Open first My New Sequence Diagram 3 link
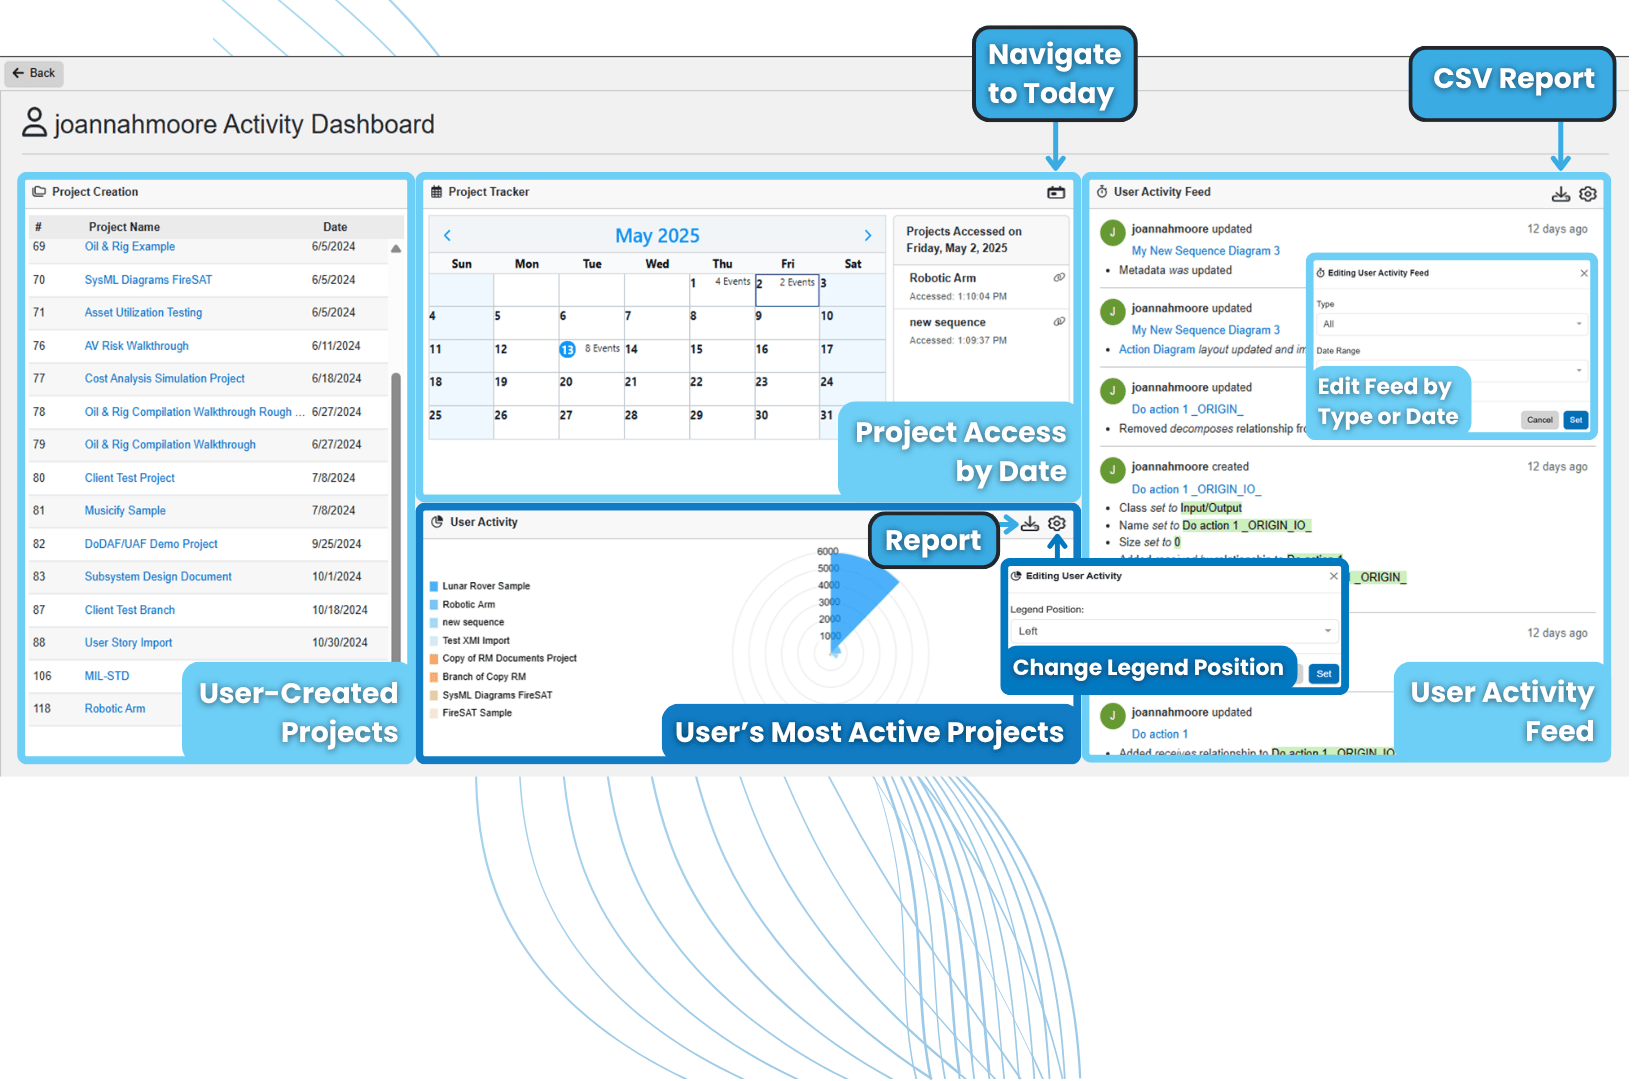The height and width of the screenshot is (1081, 1635). pyautogui.click(x=1205, y=251)
